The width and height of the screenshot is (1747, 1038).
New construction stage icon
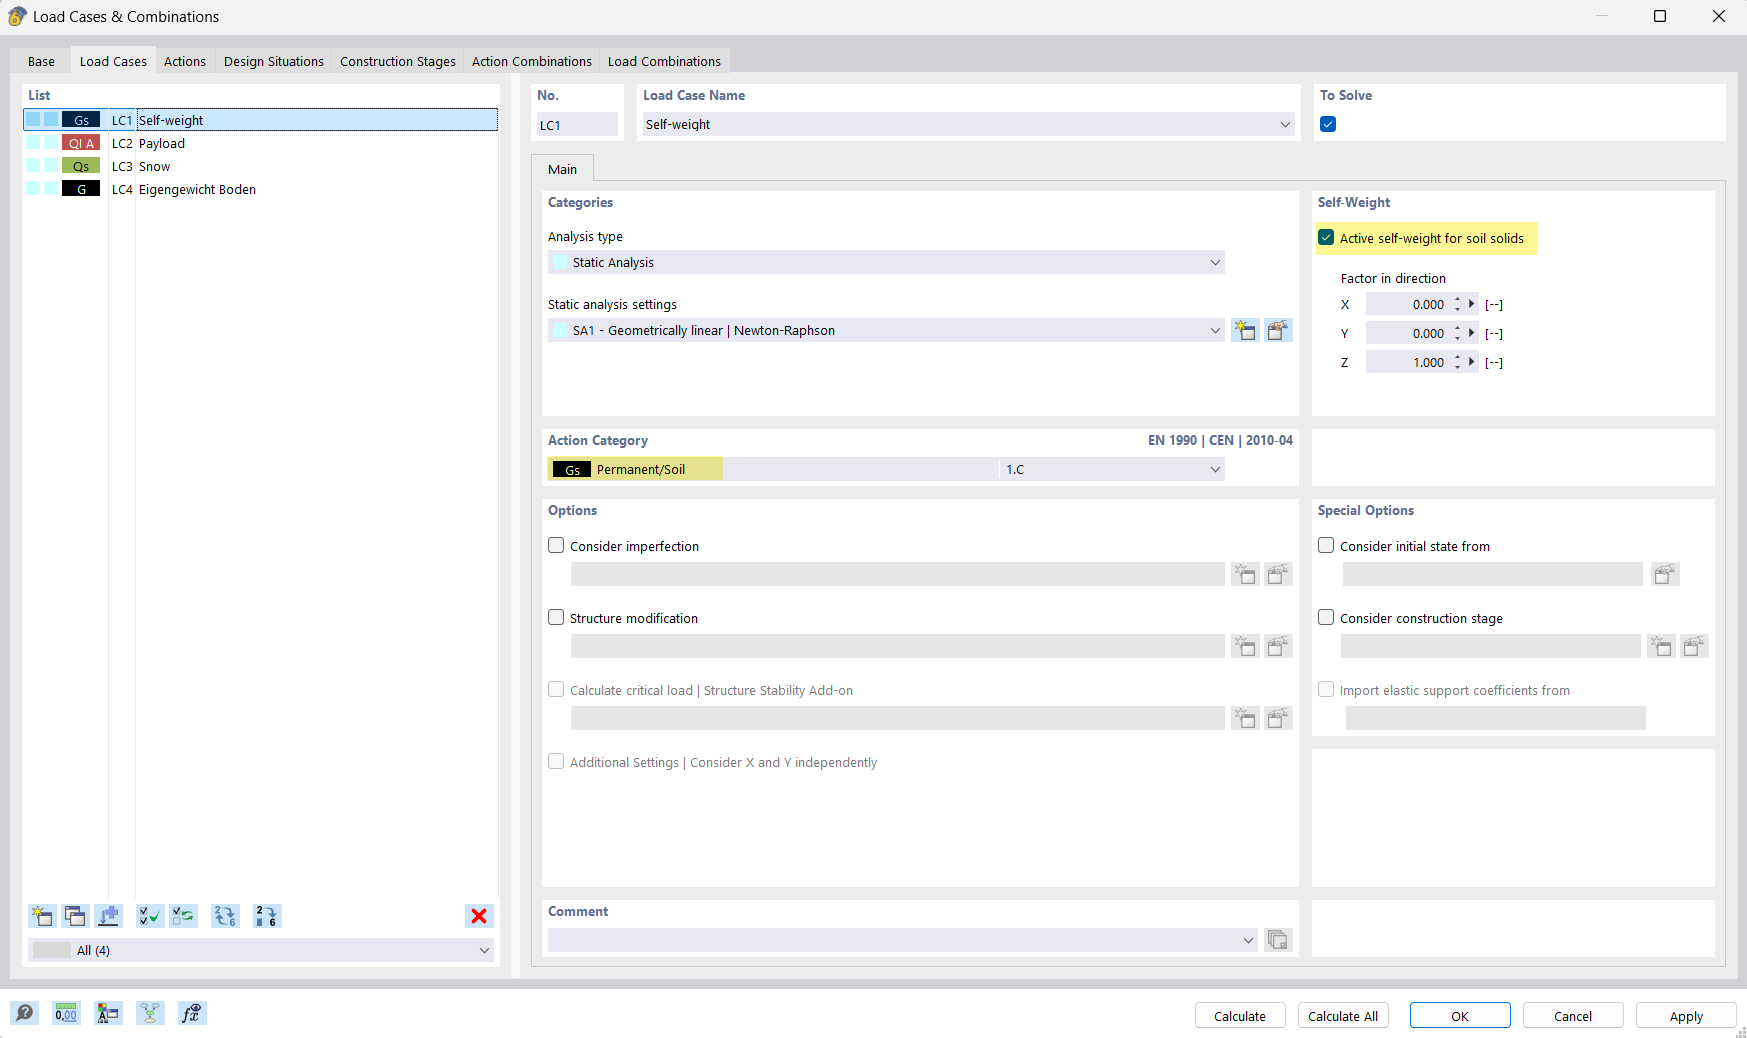[x=1661, y=646]
